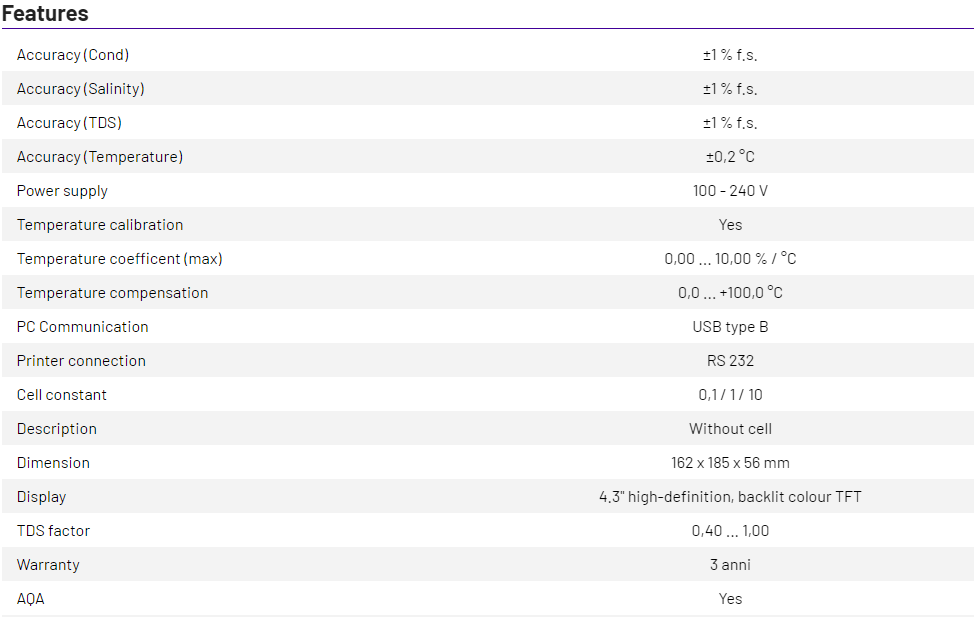Click the Temperature calibration row label
976x617 pixels.
pos(100,225)
